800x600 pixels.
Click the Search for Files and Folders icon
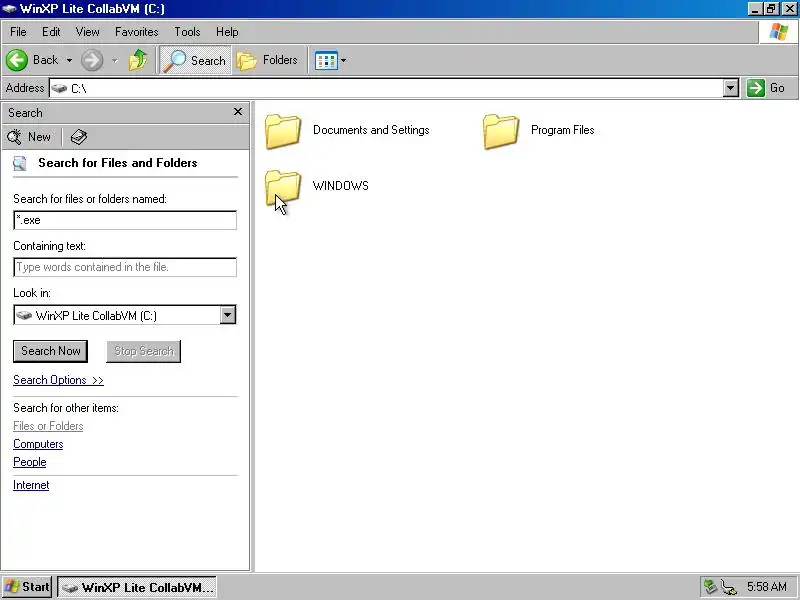pyautogui.click(x=20, y=163)
